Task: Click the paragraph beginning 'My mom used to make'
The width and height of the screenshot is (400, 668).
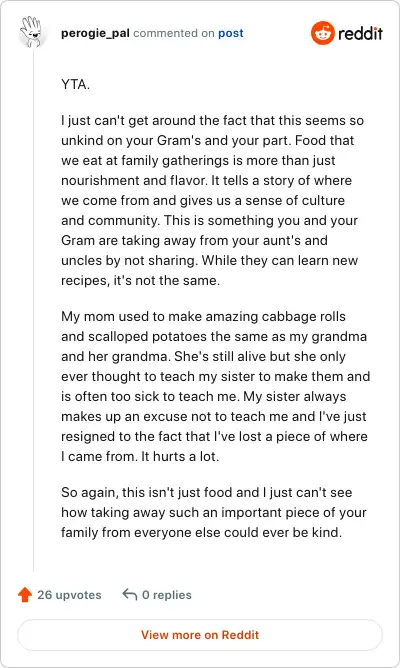Action: (x=215, y=386)
